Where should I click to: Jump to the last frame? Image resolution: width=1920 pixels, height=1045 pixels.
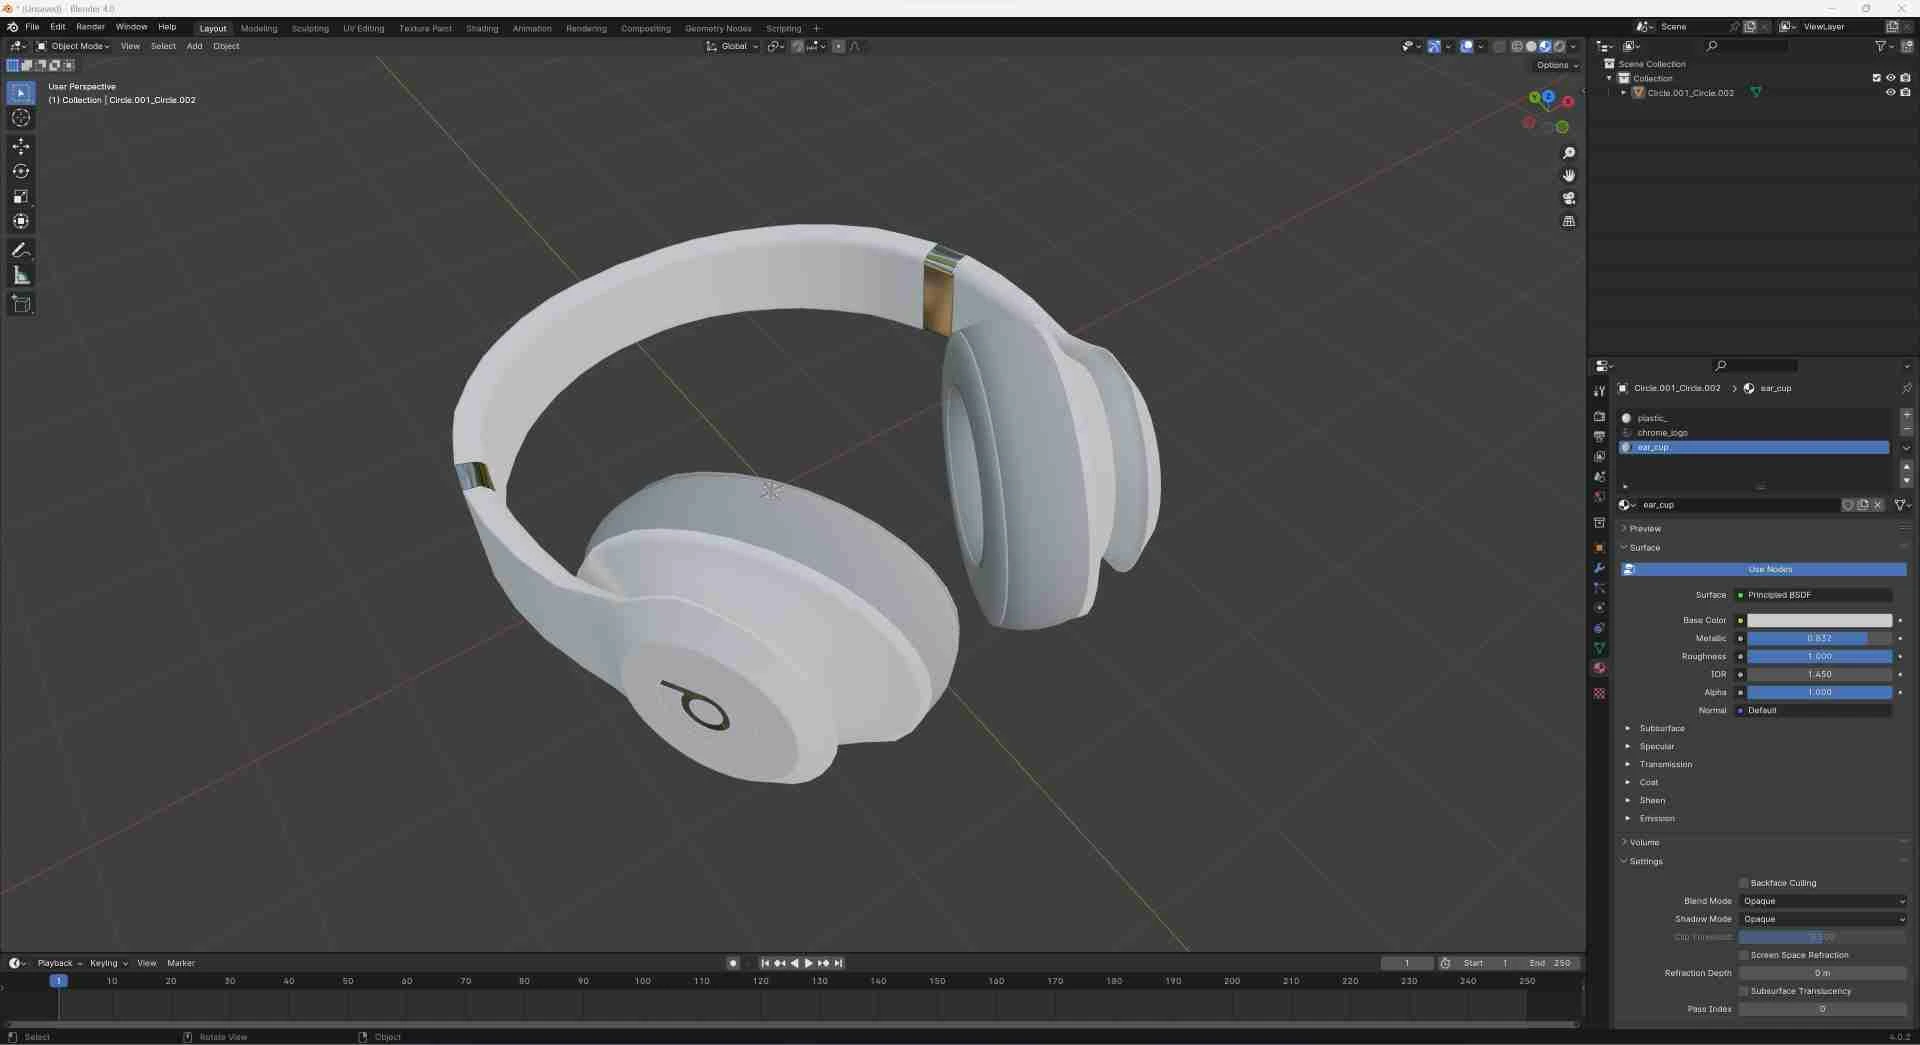[839, 963]
